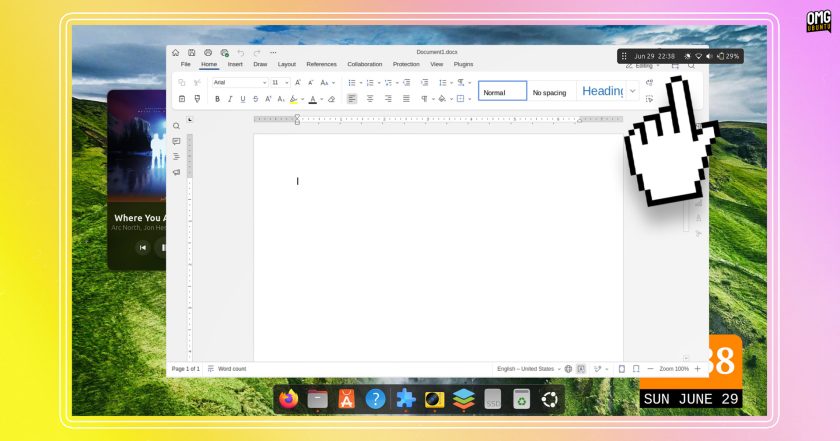This screenshot has height=441, width=840.
Task: Click the quick print icon
Action: pyautogui.click(x=224, y=53)
